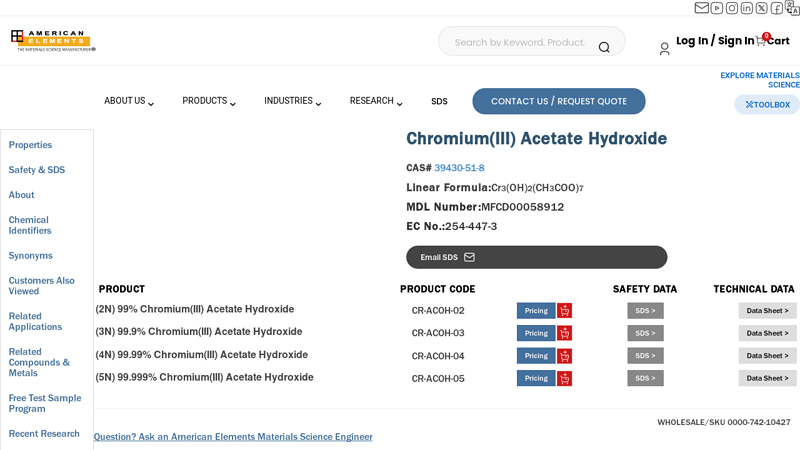Go to Safety & SDS in sidebar
800x450 pixels.
click(37, 170)
